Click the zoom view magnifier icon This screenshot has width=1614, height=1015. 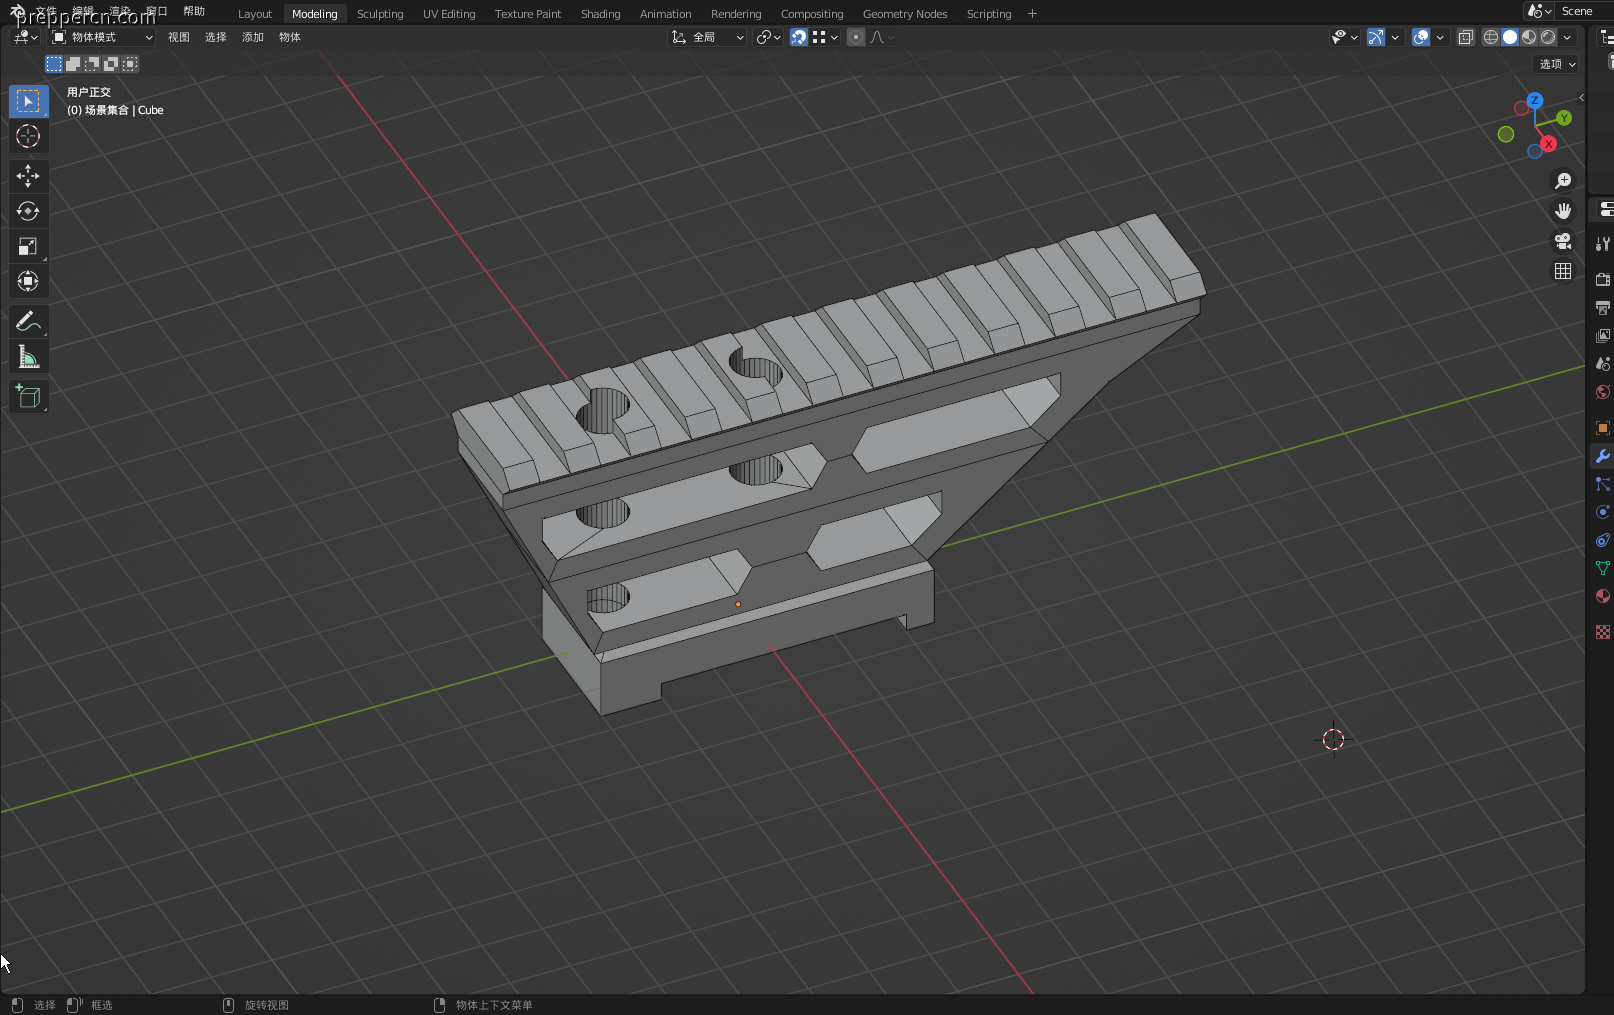pos(1562,181)
